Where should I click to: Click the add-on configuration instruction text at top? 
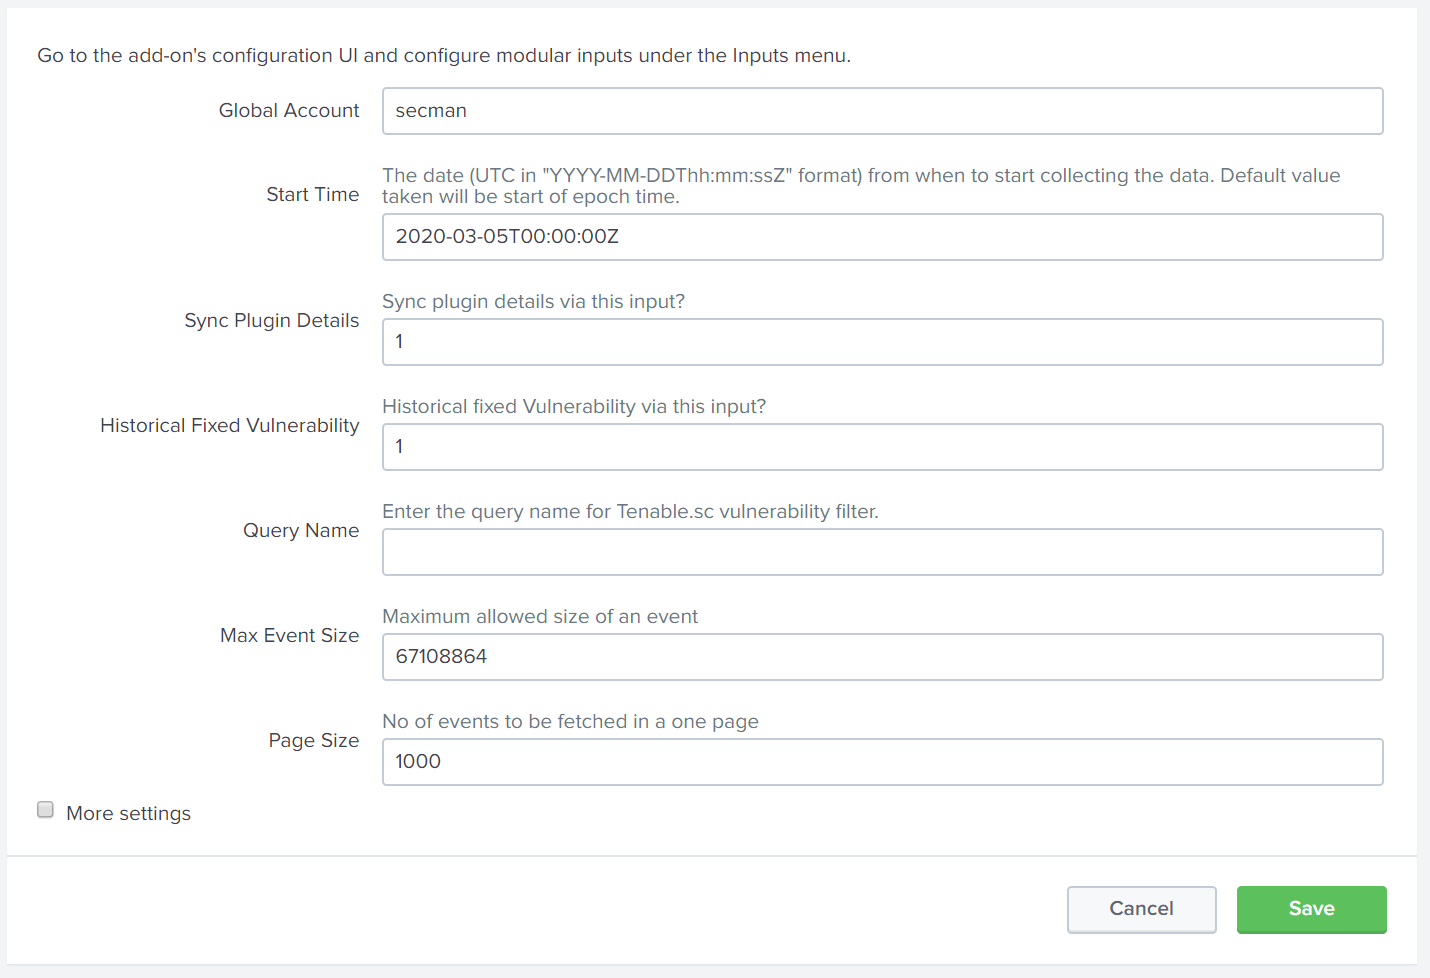(x=444, y=56)
